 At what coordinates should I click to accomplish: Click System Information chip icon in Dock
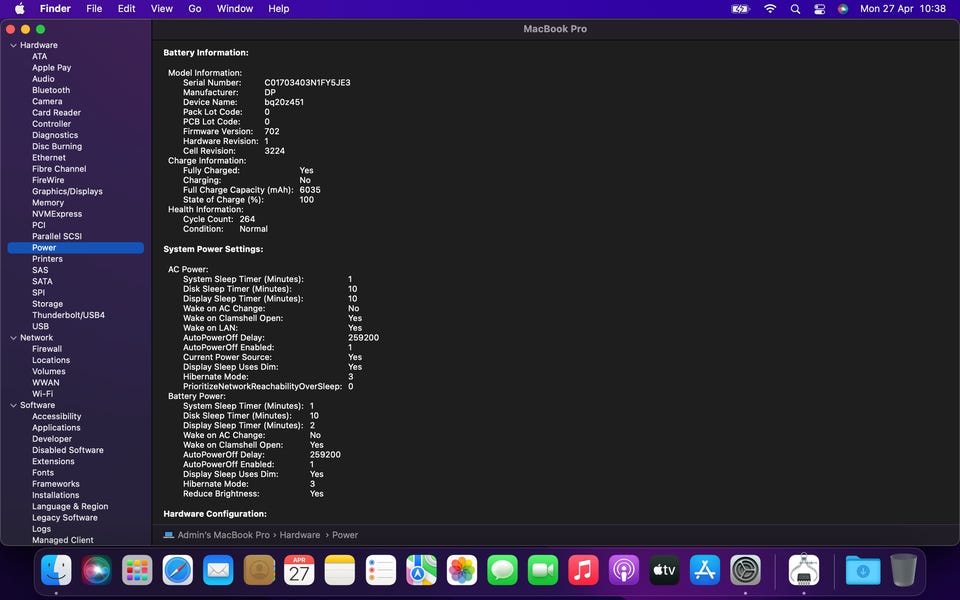(804, 570)
